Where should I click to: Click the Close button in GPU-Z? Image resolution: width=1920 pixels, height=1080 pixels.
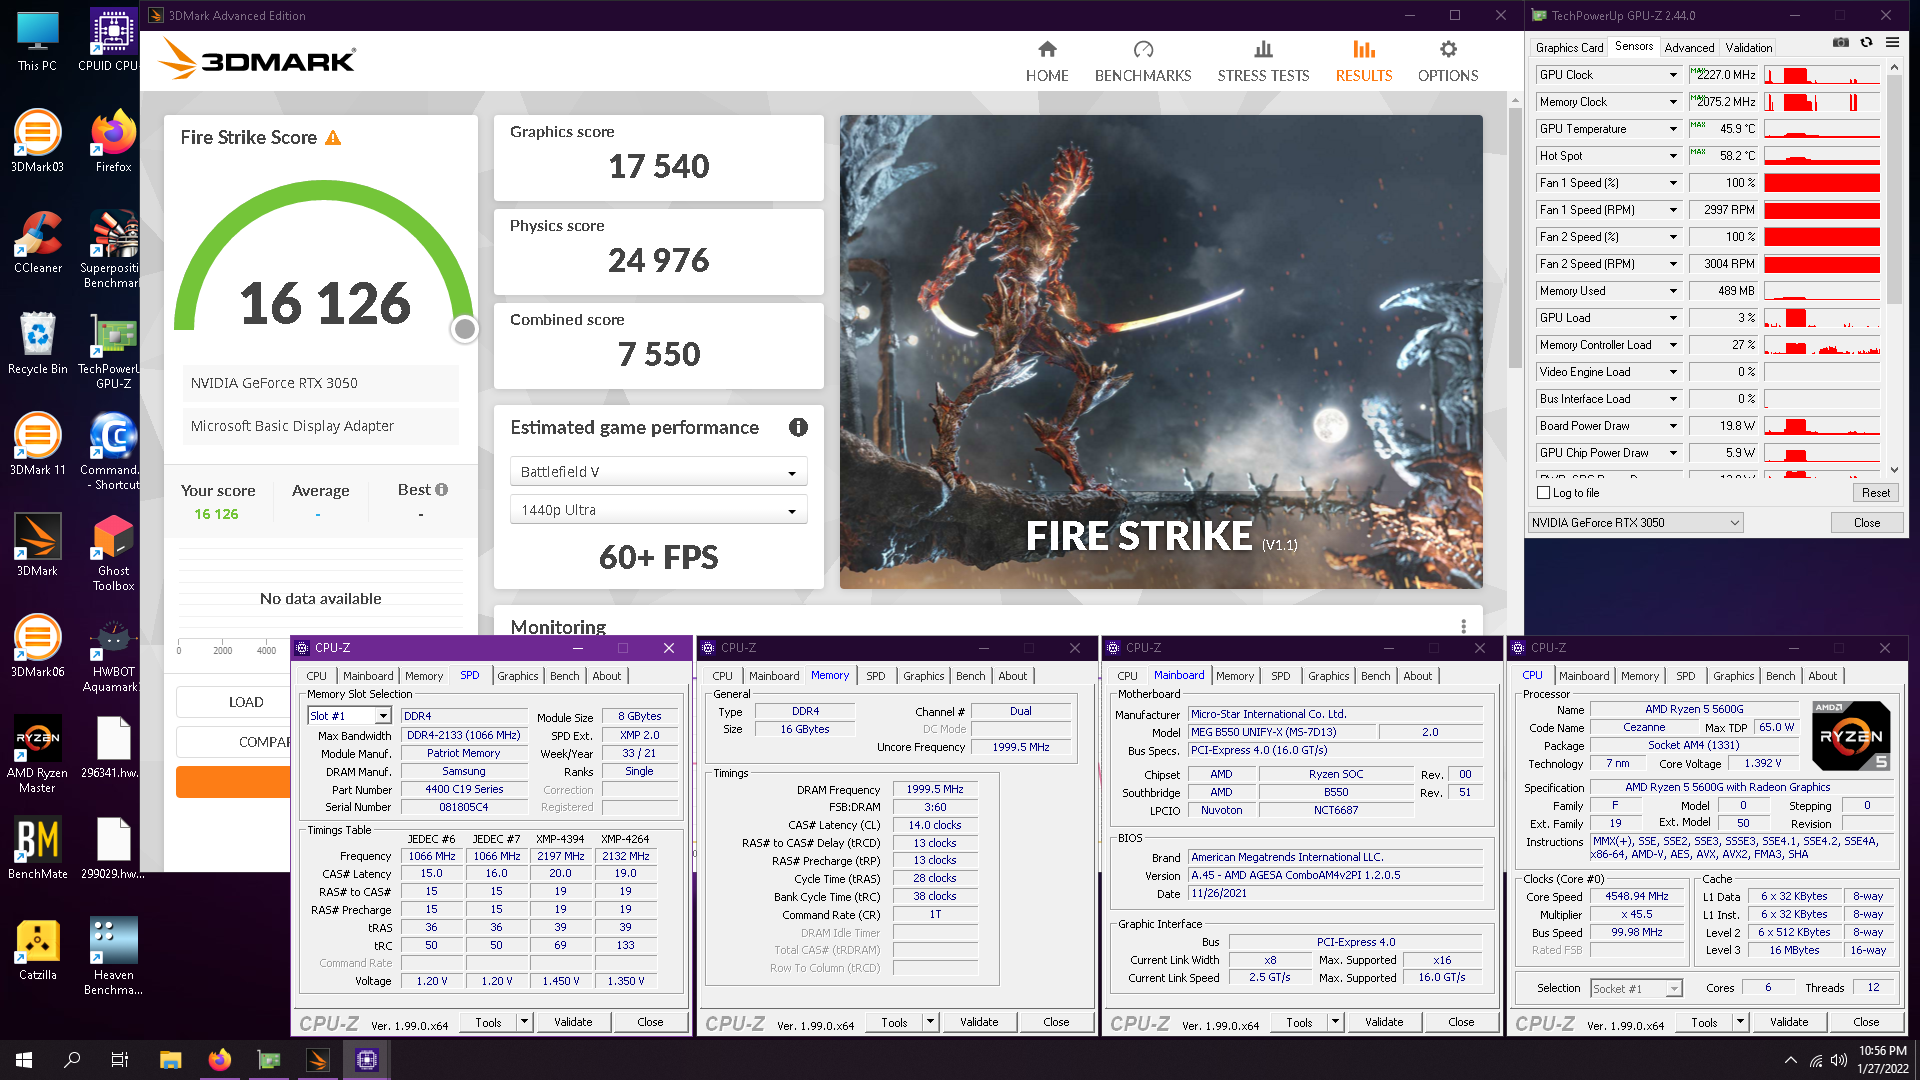pos(1866,523)
